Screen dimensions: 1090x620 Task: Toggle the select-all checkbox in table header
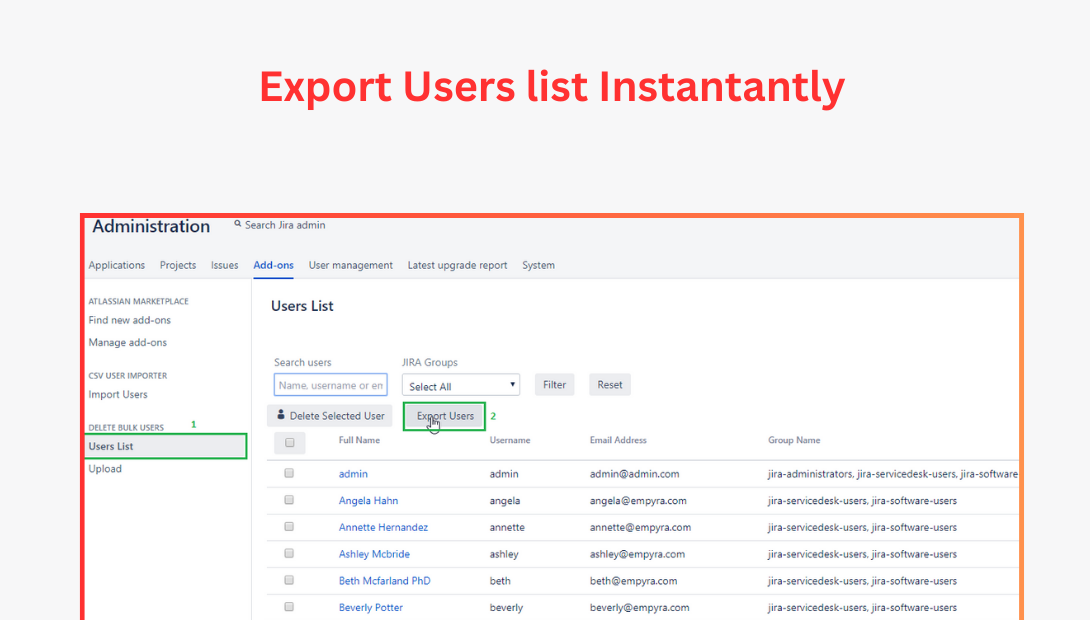coord(290,443)
